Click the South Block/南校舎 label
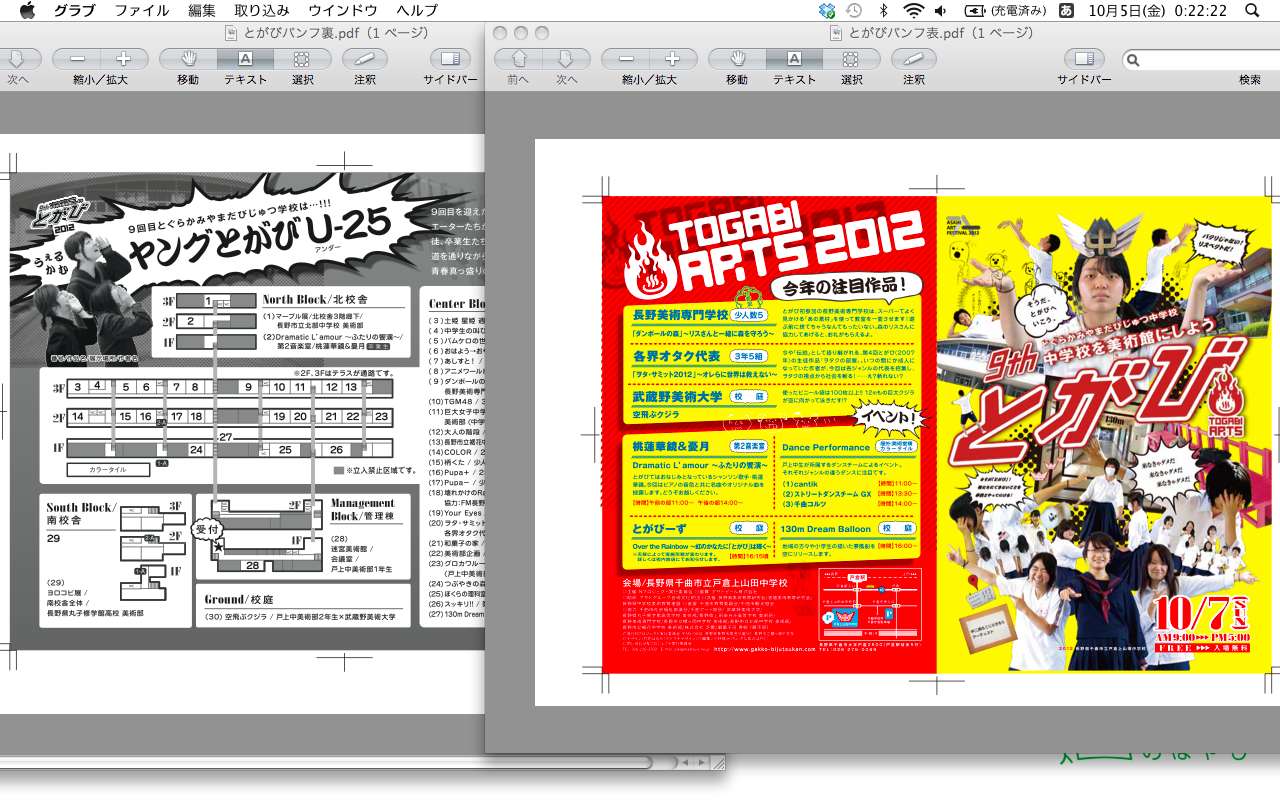This screenshot has height=800, width=1280. (x=80, y=514)
